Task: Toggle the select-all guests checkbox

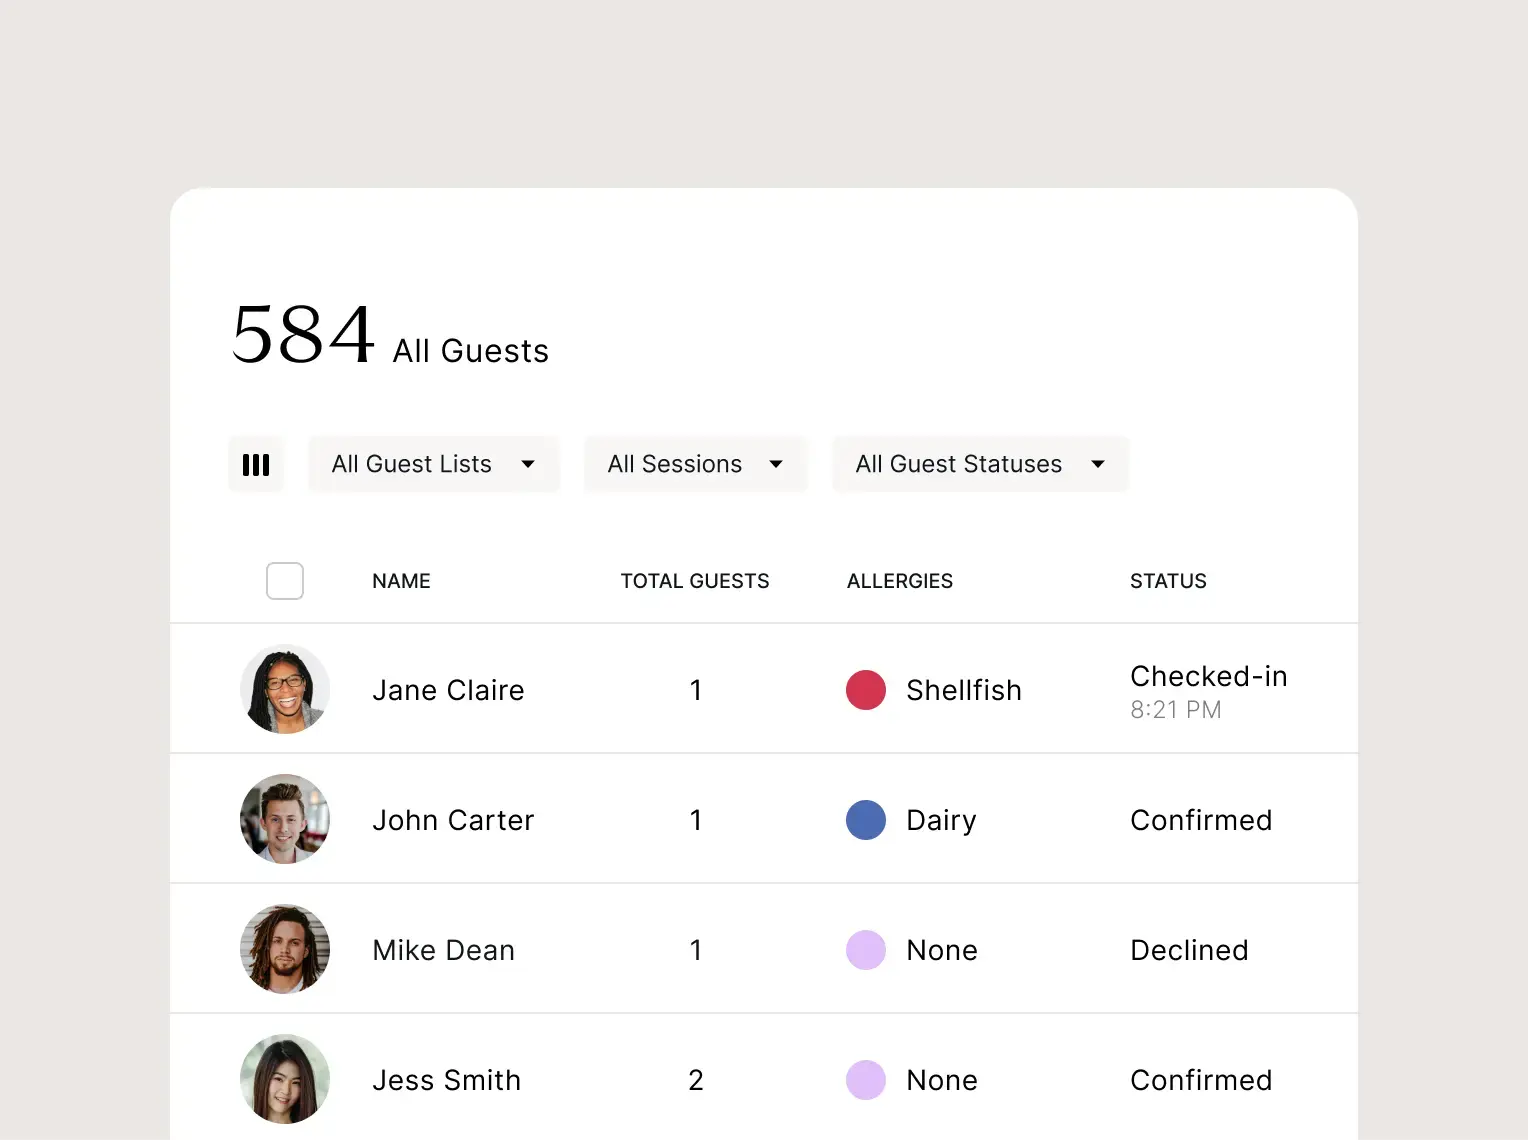Action: coord(285,581)
